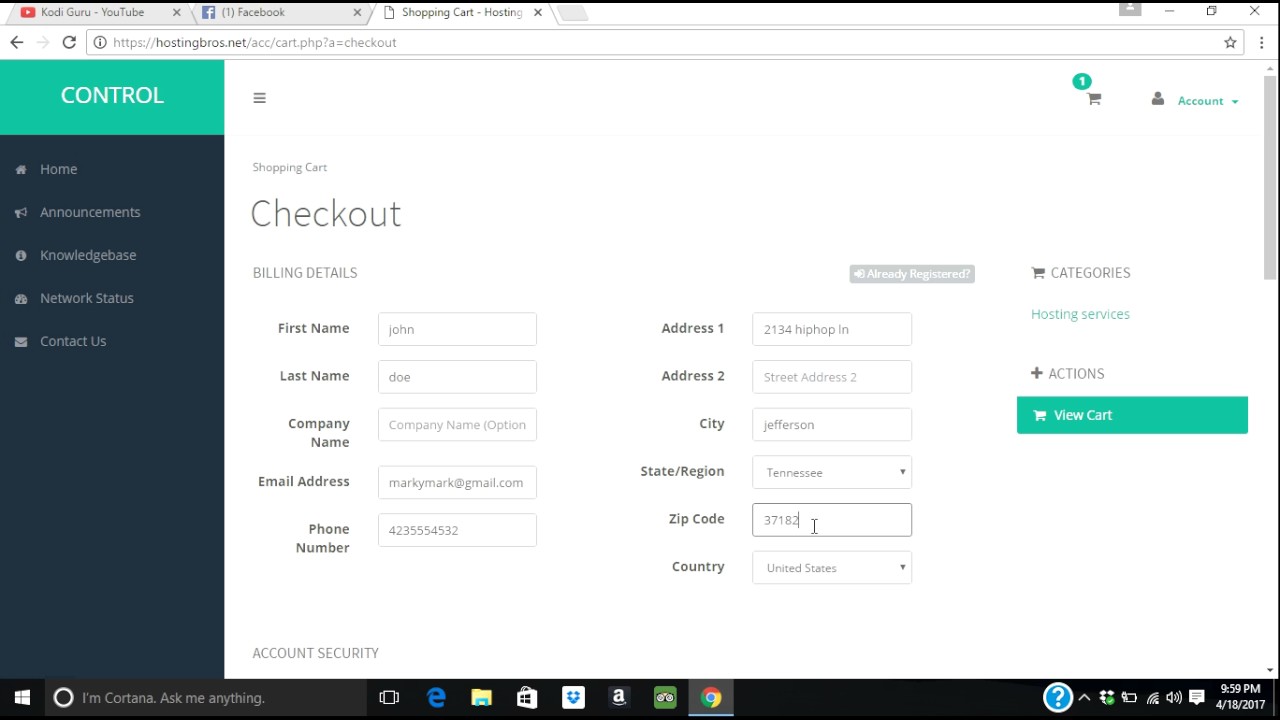Viewport: 1280px width, 720px height.
Task: Focus the Last Name field
Action: [457, 377]
